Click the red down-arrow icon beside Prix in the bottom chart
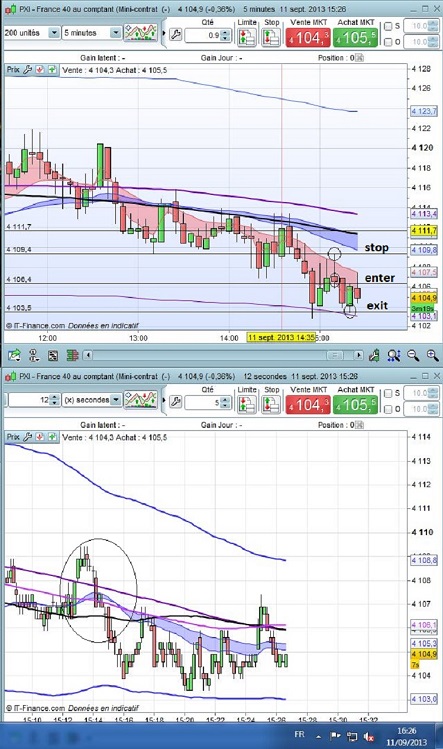443x749 pixels. point(40,437)
